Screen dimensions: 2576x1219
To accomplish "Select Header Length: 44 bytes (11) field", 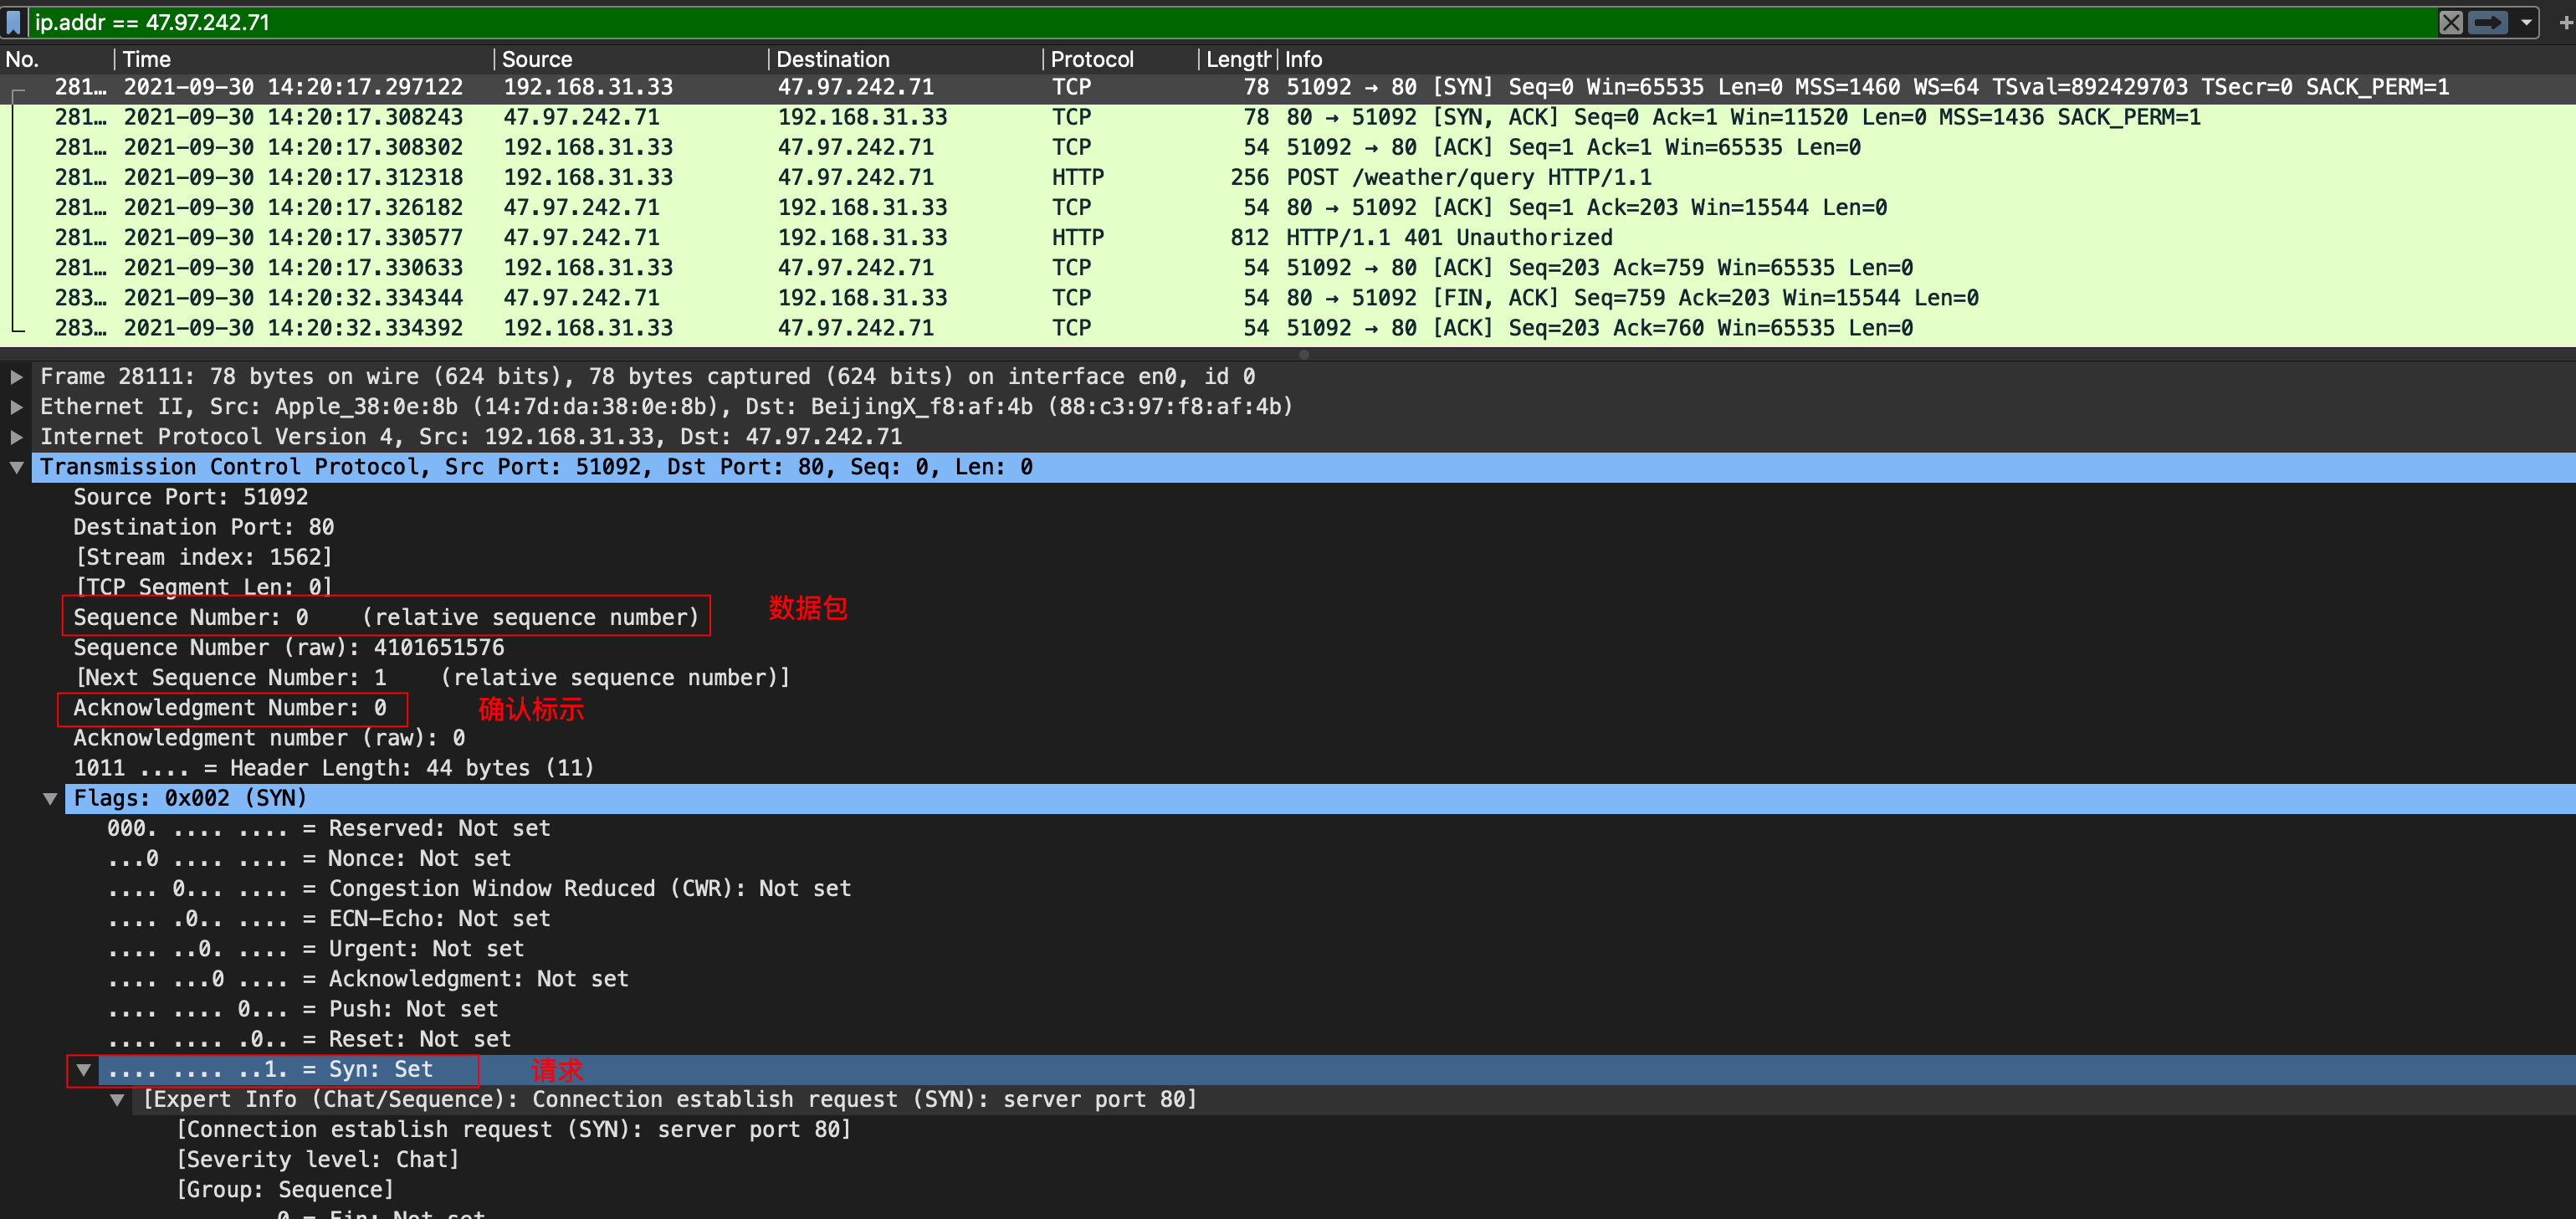I will coord(334,768).
